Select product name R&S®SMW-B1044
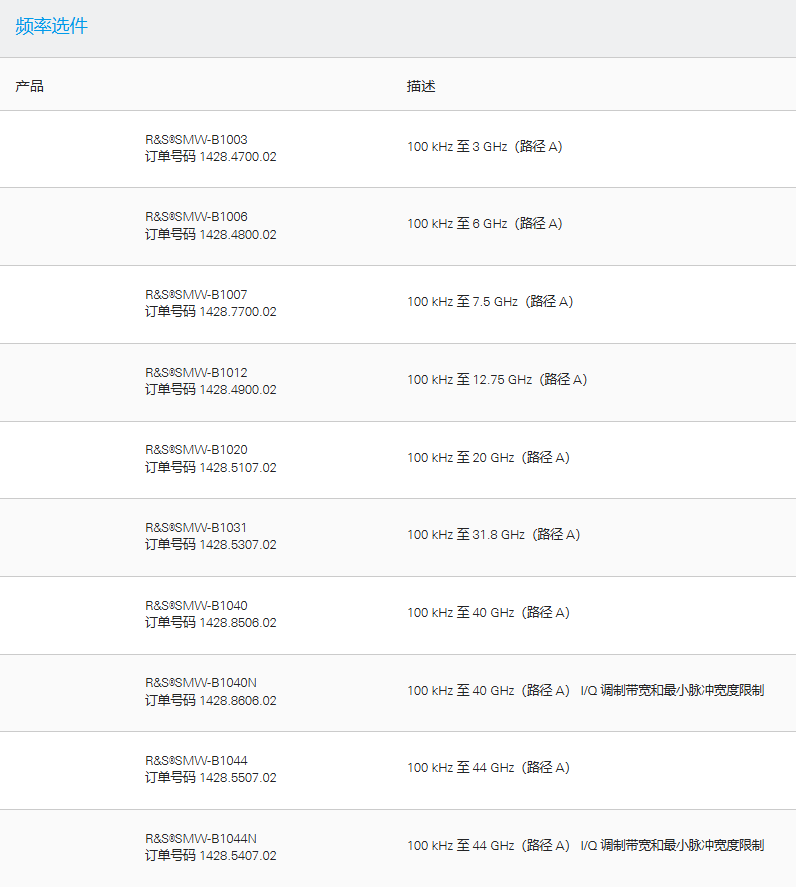 [196, 761]
